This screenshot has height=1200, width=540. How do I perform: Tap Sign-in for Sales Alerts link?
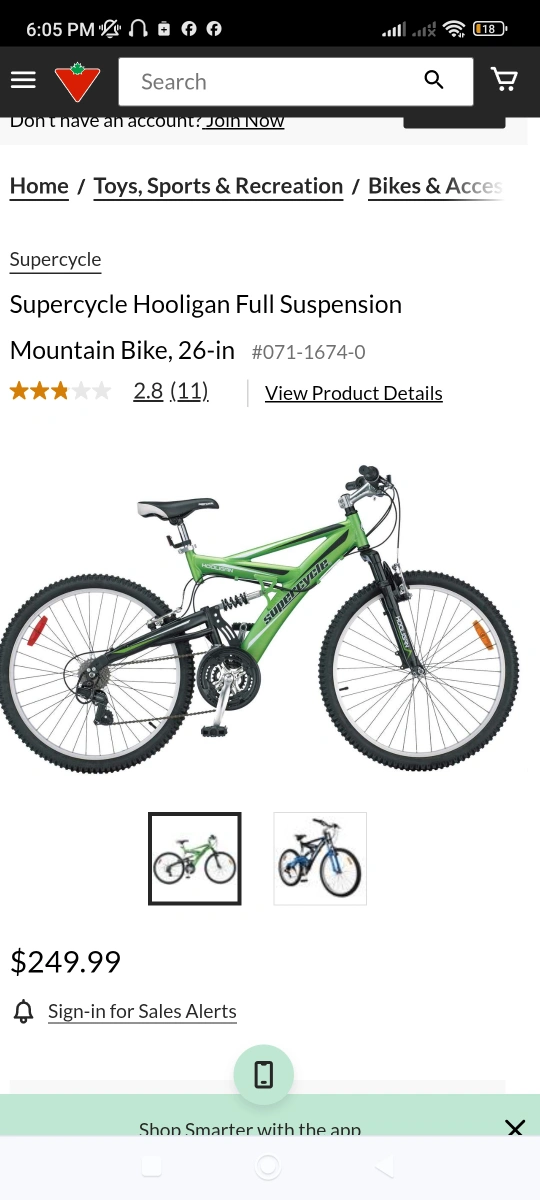coord(142,1011)
